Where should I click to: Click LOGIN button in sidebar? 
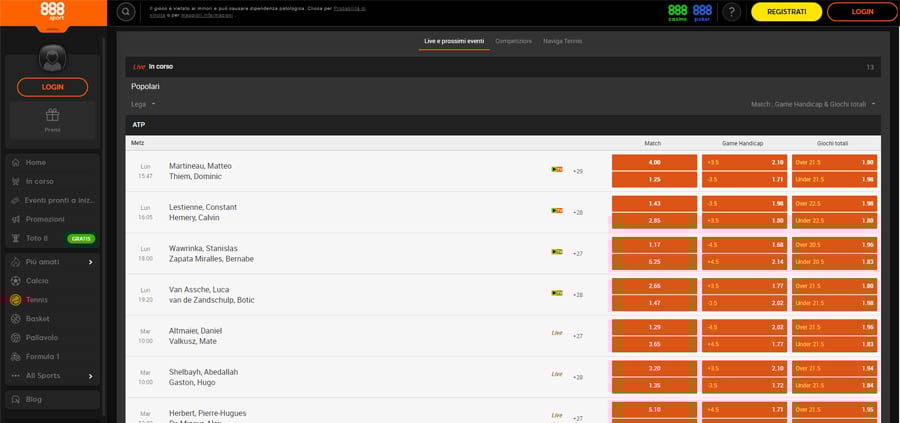52,87
